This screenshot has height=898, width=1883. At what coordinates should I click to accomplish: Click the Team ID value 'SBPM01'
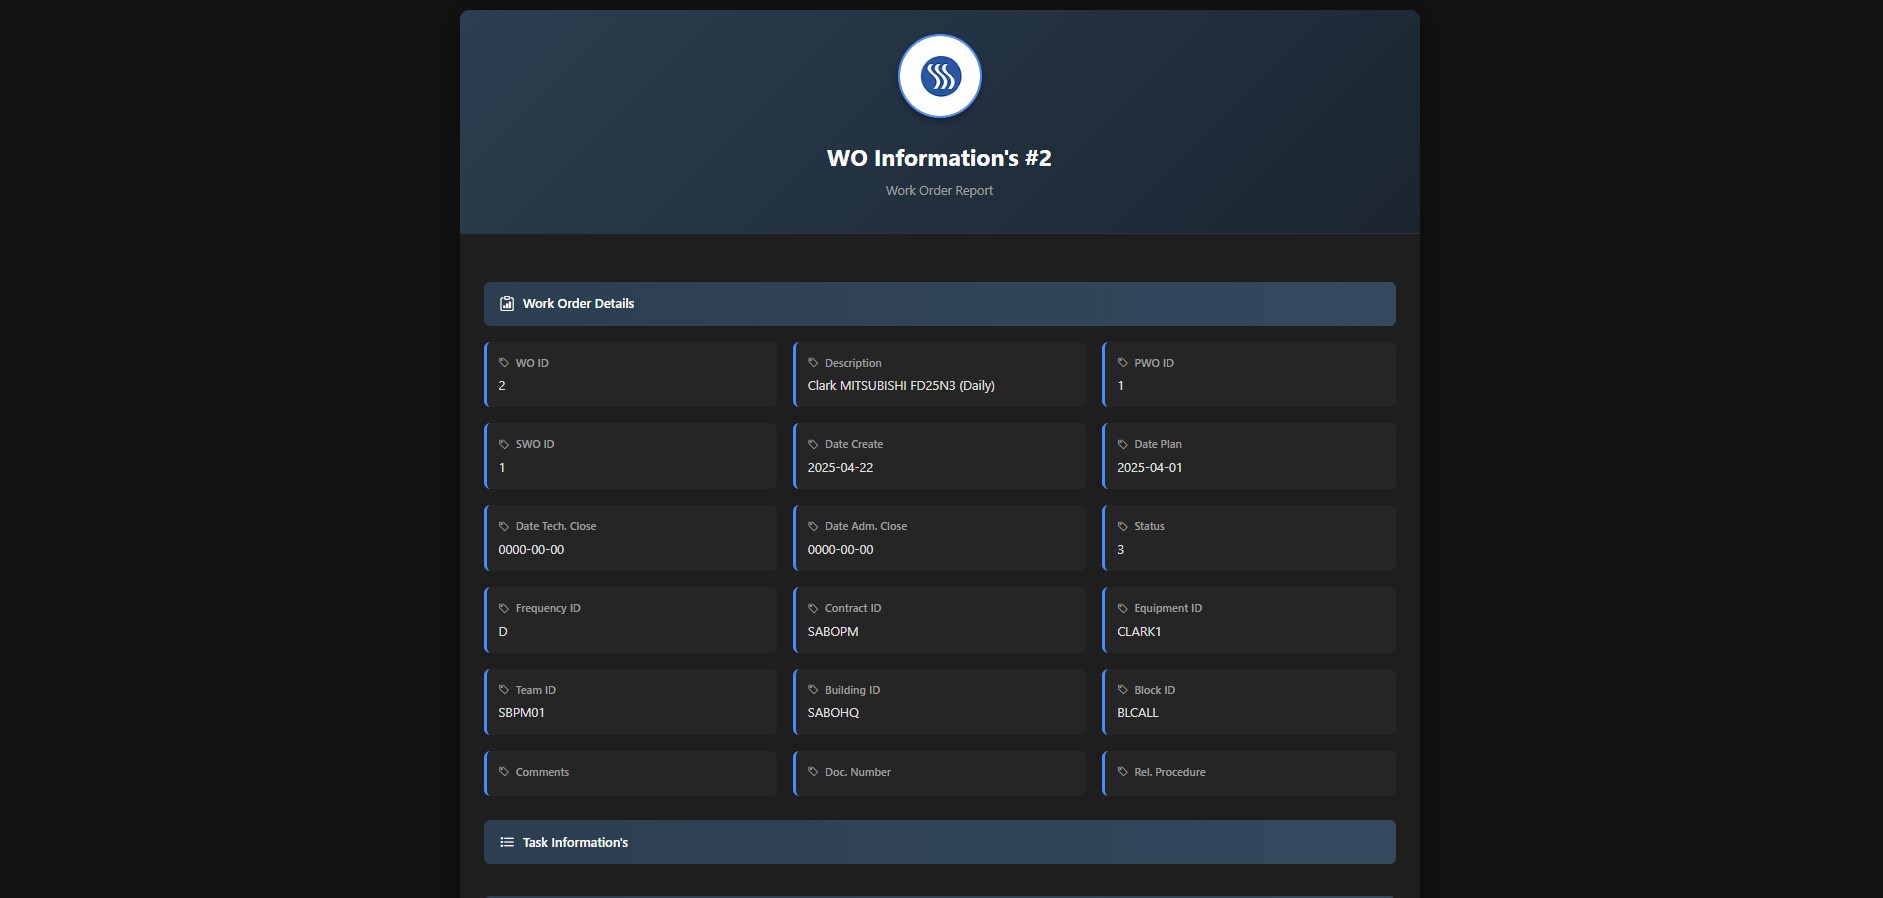pyautogui.click(x=521, y=713)
